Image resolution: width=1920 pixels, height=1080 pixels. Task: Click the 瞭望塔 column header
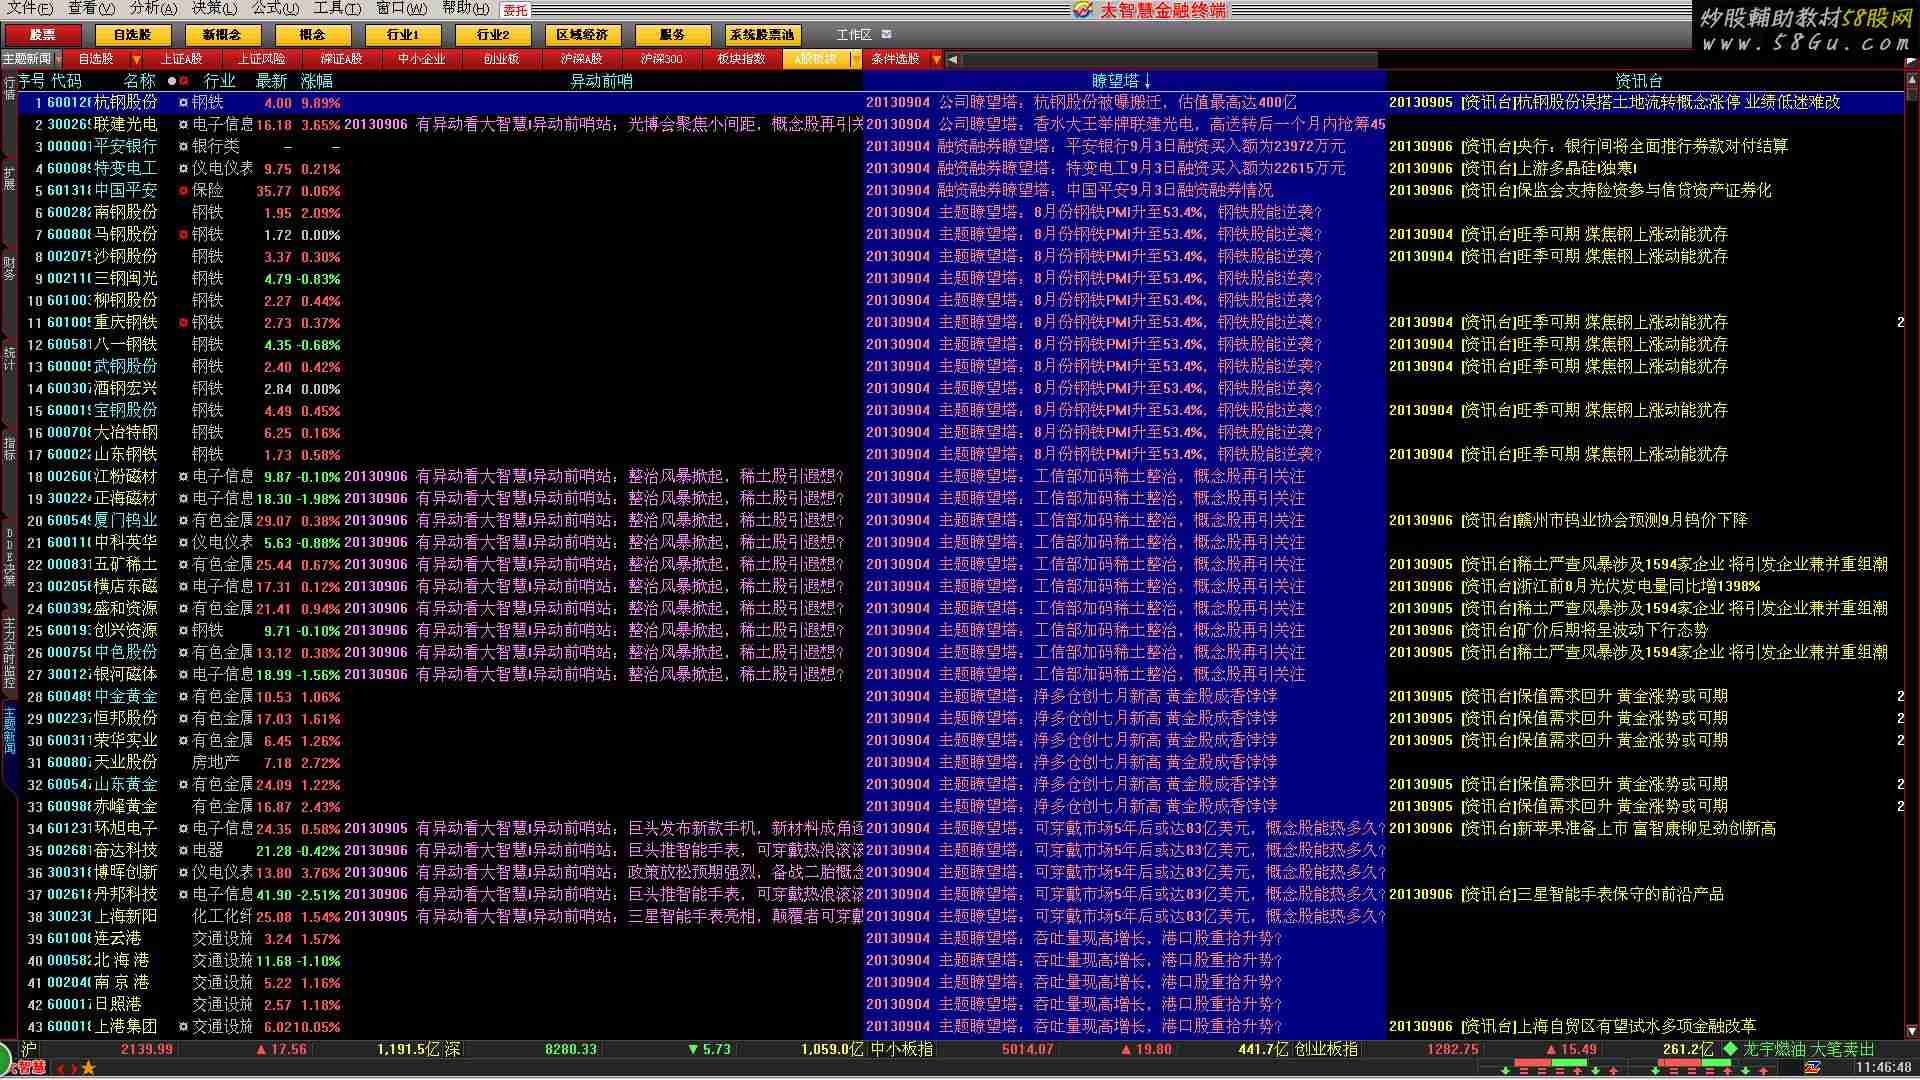1121,81
